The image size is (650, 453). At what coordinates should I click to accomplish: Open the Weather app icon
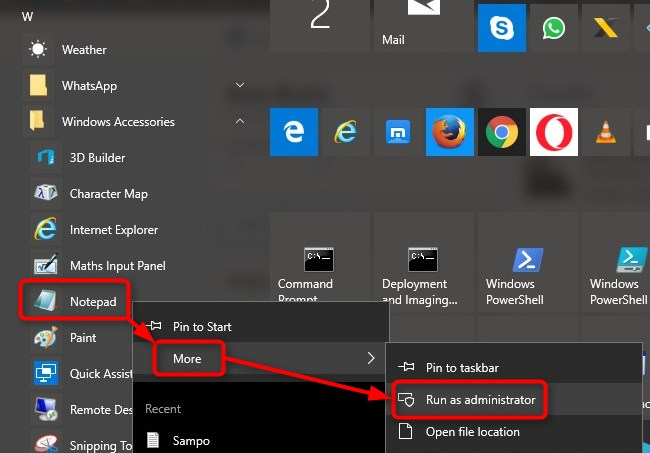point(38,49)
